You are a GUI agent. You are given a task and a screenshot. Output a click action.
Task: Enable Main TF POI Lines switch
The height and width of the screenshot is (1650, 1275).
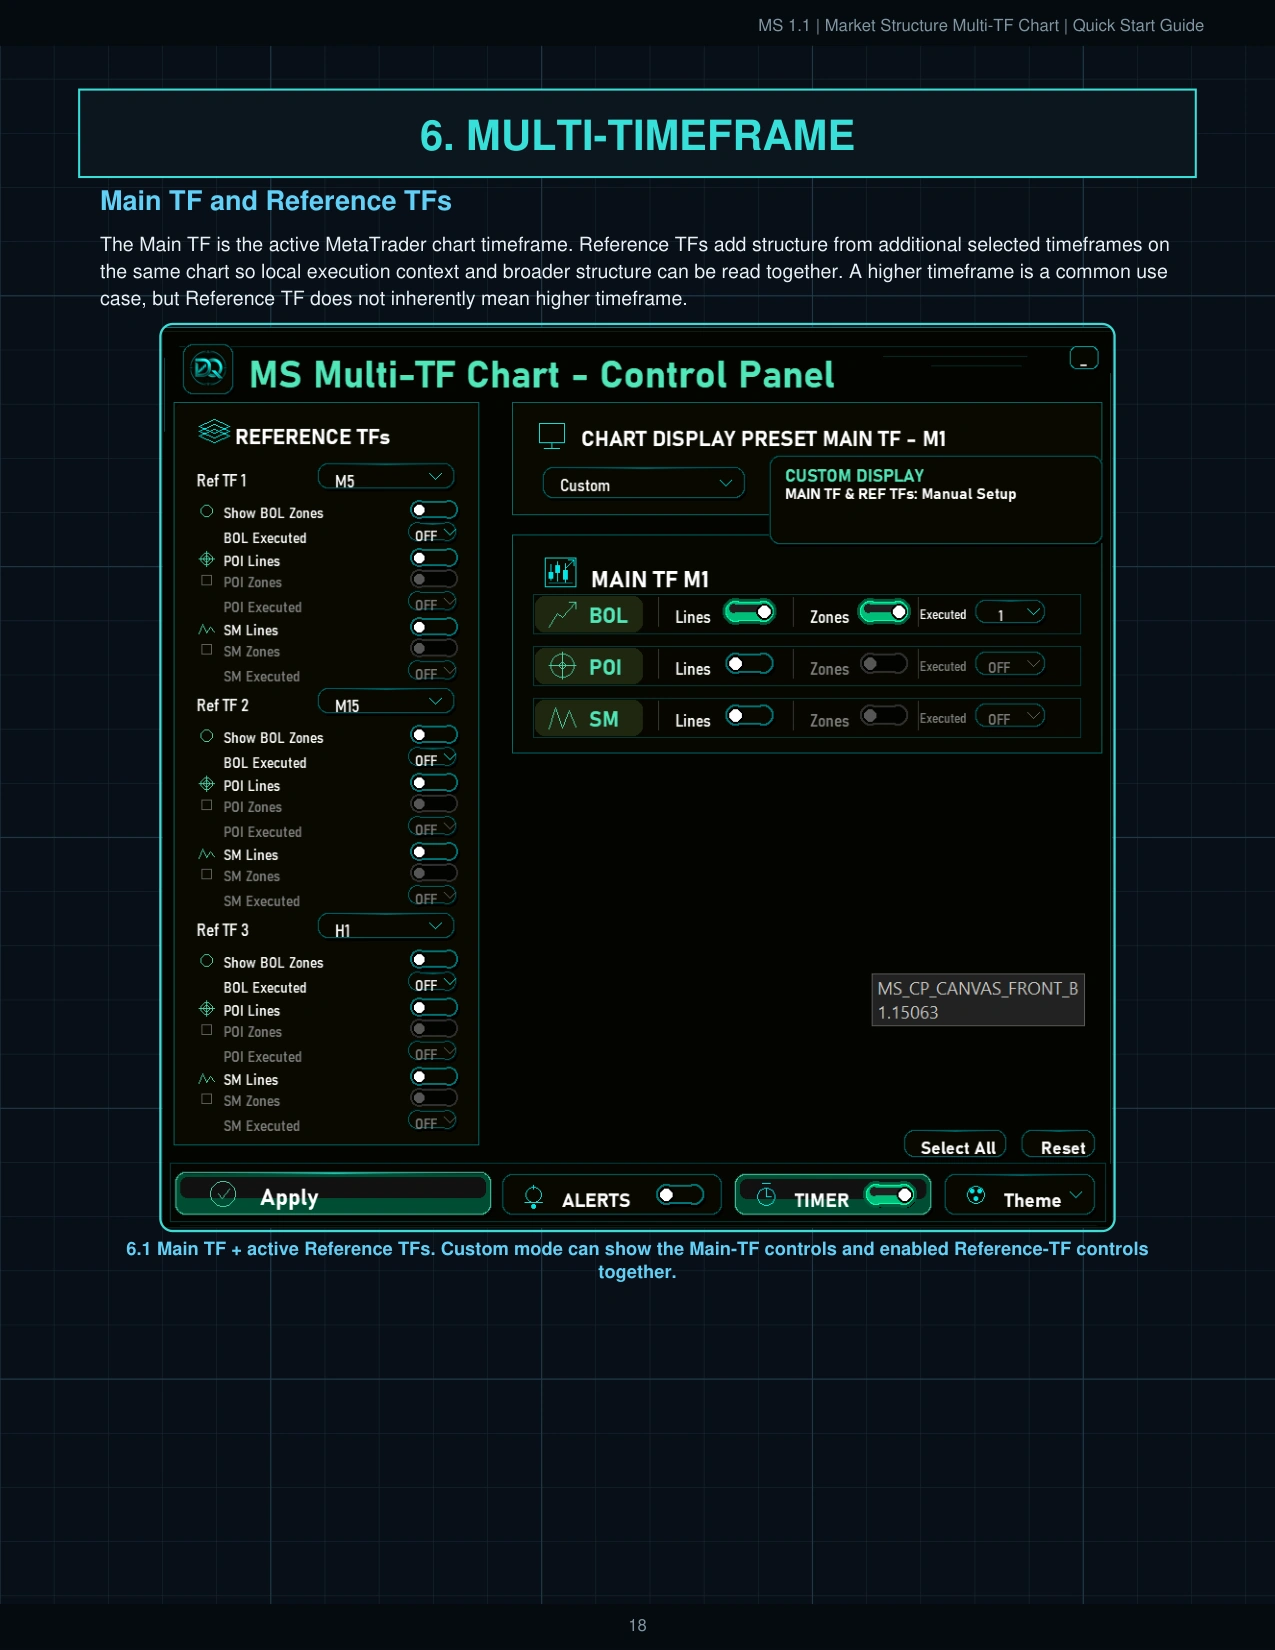click(x=750, y=664)
